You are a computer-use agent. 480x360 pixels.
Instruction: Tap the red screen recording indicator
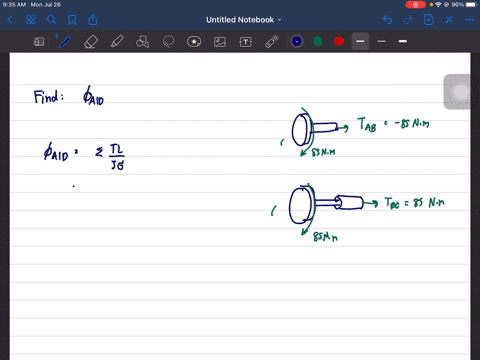tap(415, 5)
